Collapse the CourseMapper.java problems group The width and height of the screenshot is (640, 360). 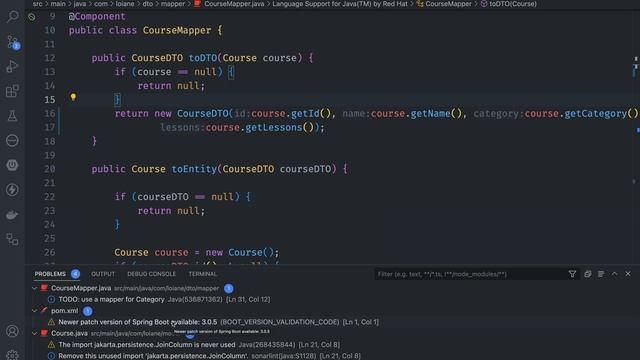click(x=35, y=288)
